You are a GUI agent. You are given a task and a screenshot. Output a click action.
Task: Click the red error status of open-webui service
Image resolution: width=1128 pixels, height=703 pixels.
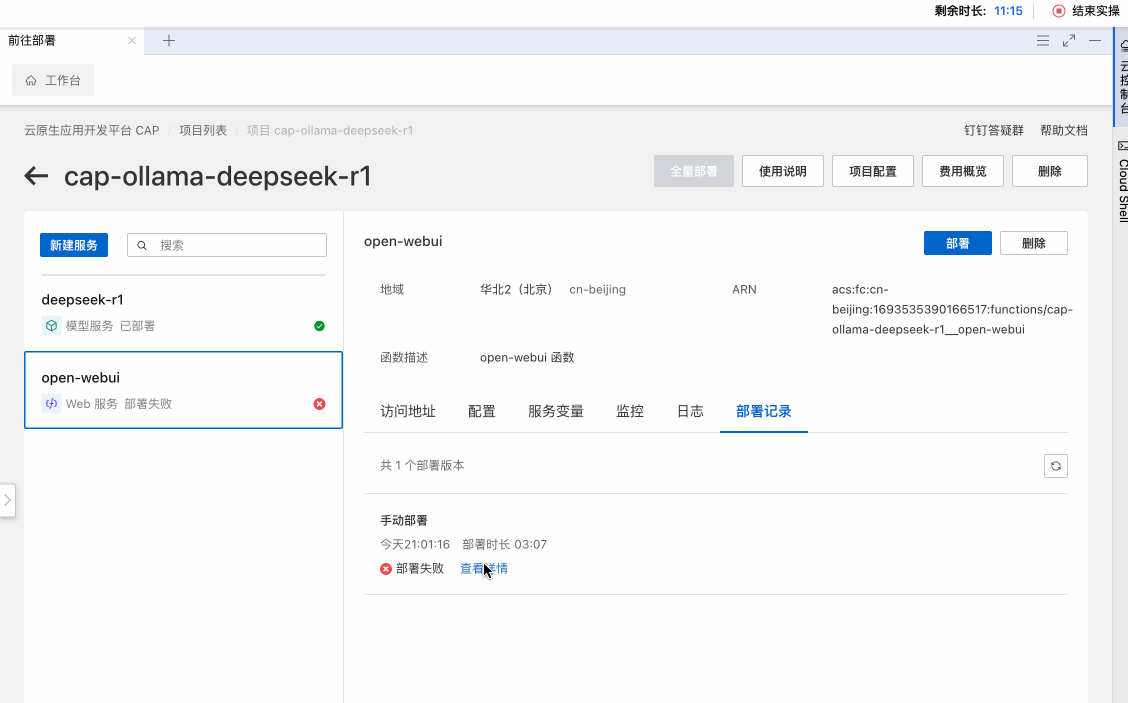pos(319,404)
